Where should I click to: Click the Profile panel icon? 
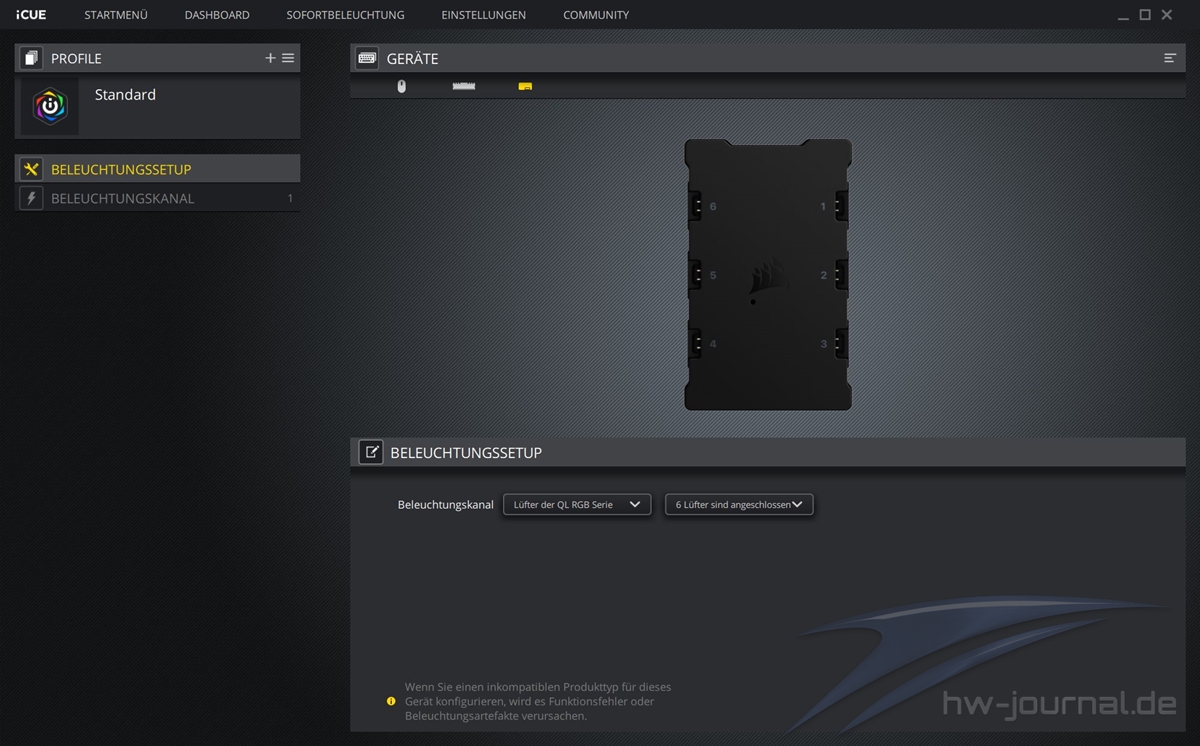tap(31, 58)
